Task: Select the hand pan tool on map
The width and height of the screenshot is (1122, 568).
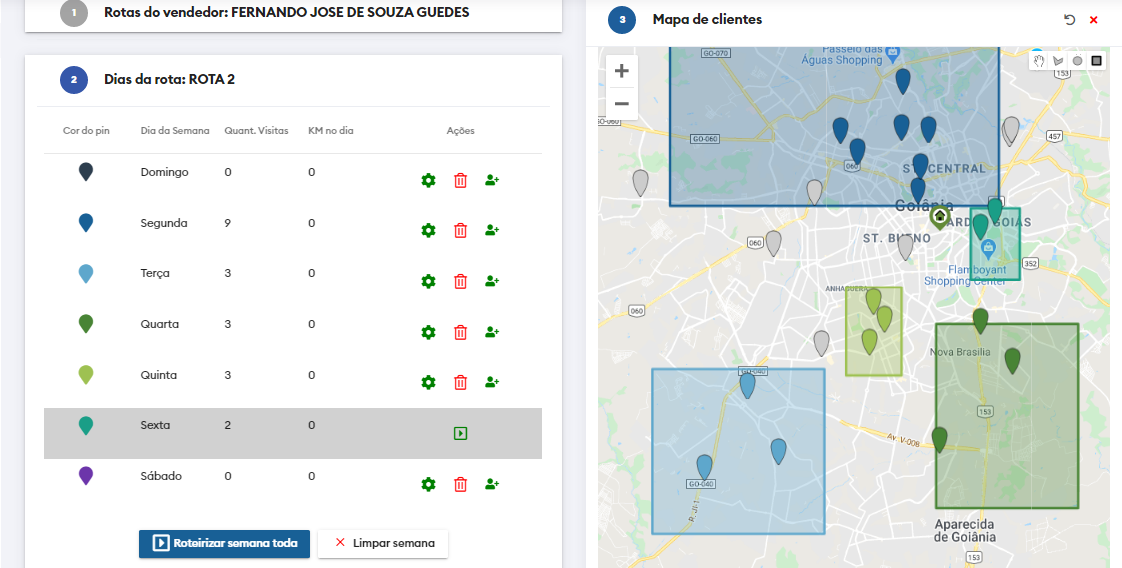Action: pyautogui.click(x=1040, y=61)
